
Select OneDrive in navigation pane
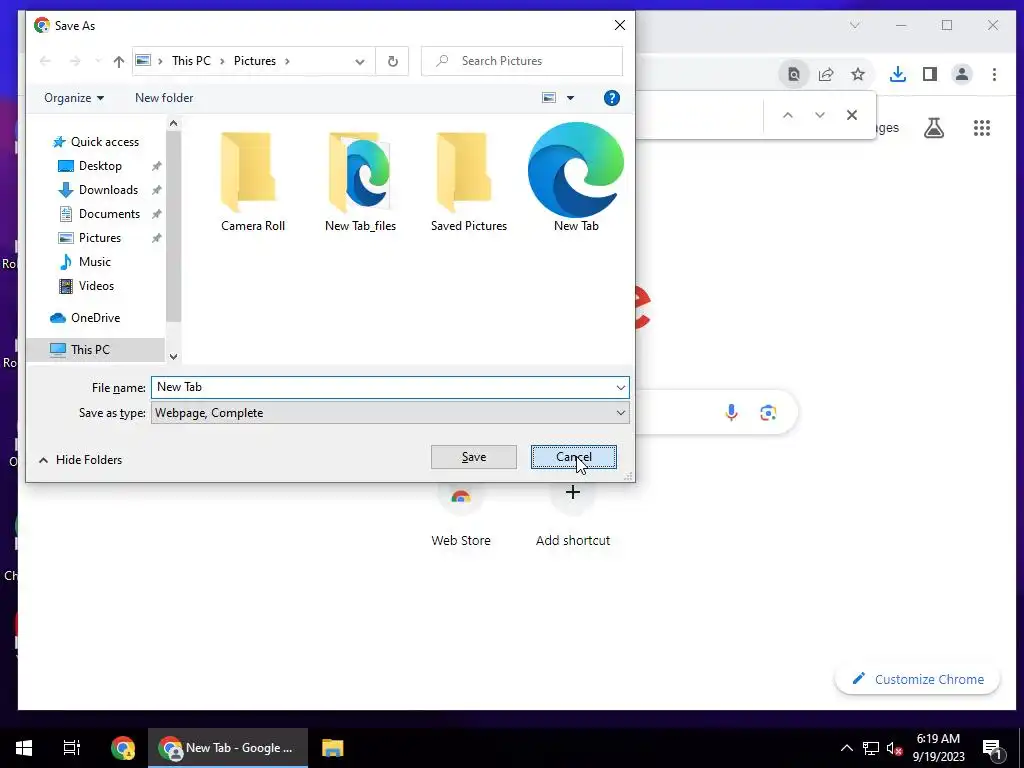[95, 318]
